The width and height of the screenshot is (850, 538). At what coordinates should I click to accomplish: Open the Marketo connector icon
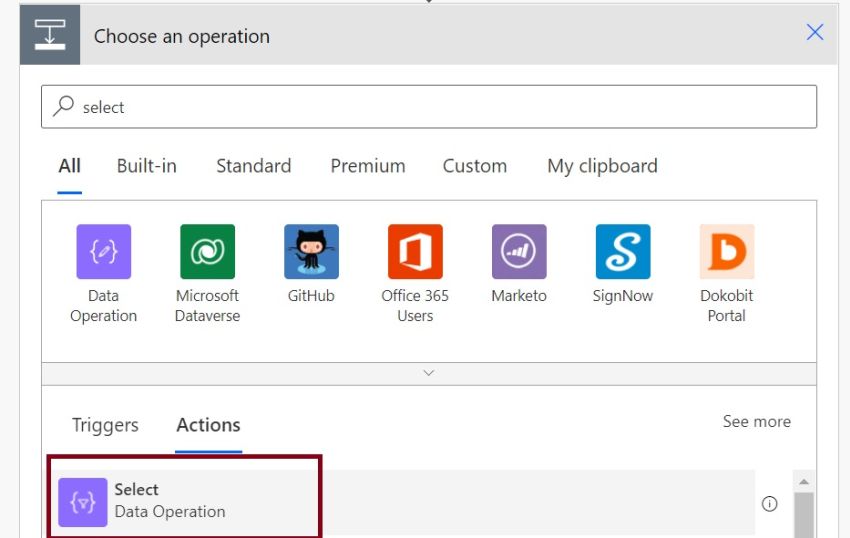(x=519, y=252)
